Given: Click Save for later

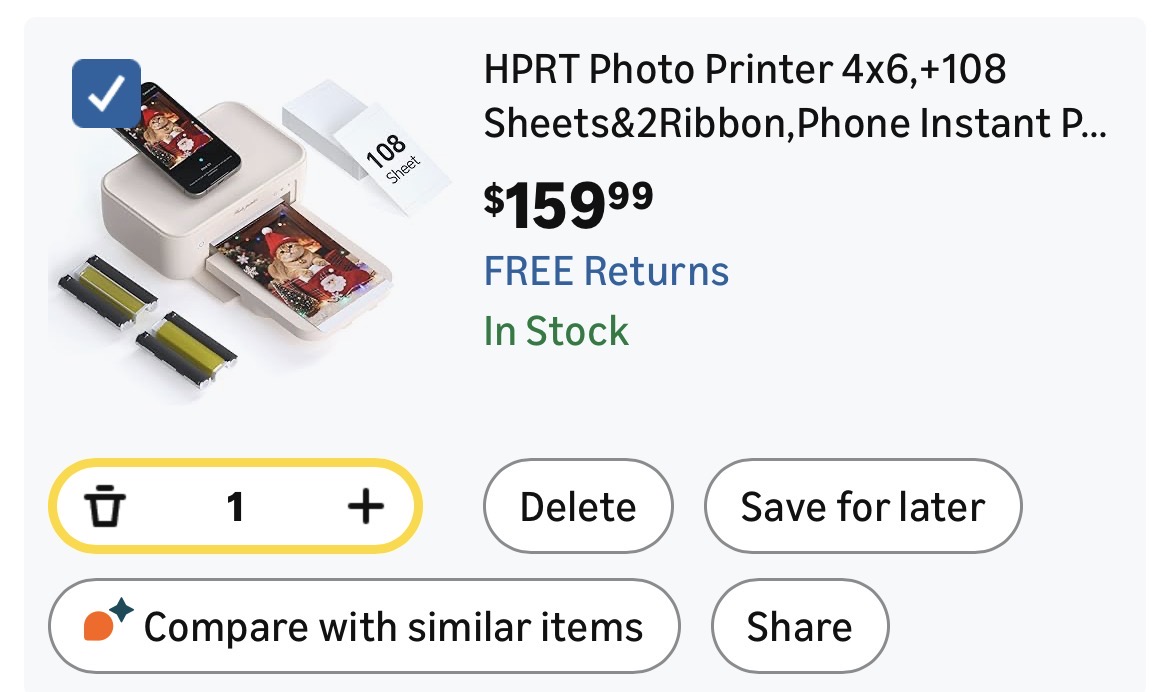Looking at the screenshot, I should pos(863,507).
